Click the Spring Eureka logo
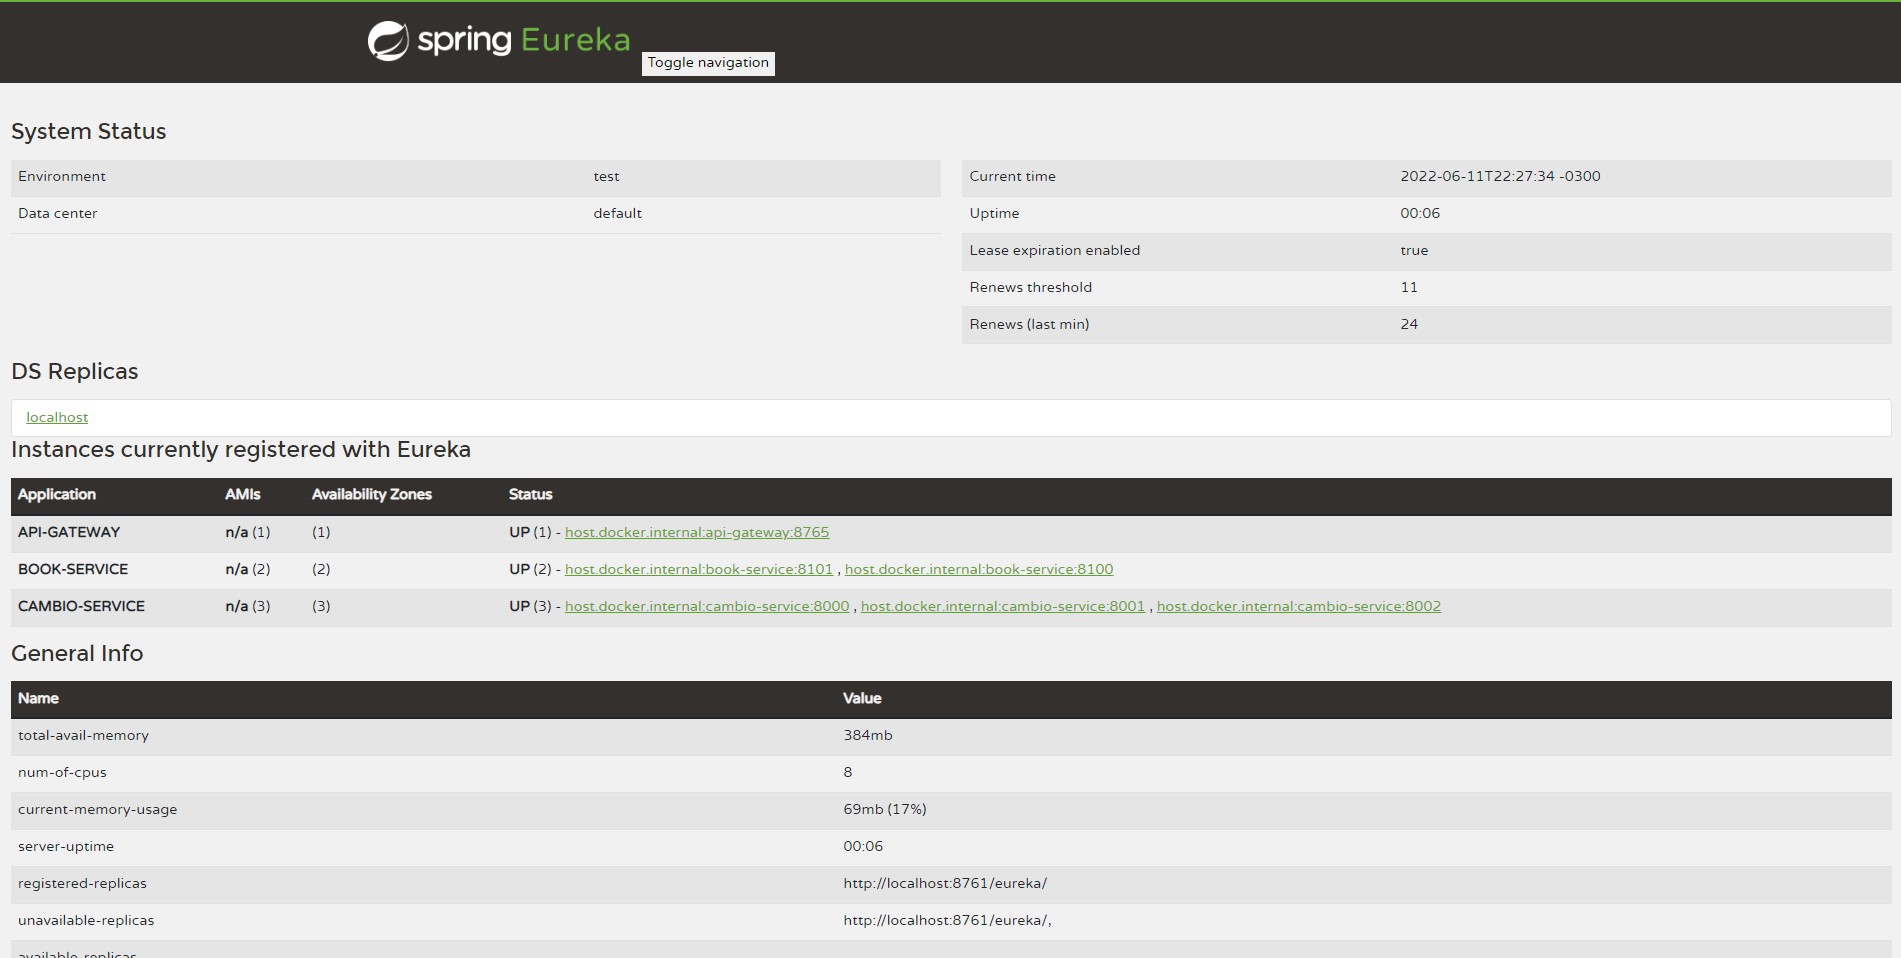This screenshot has width=1901, height=958. coord(499,40)
